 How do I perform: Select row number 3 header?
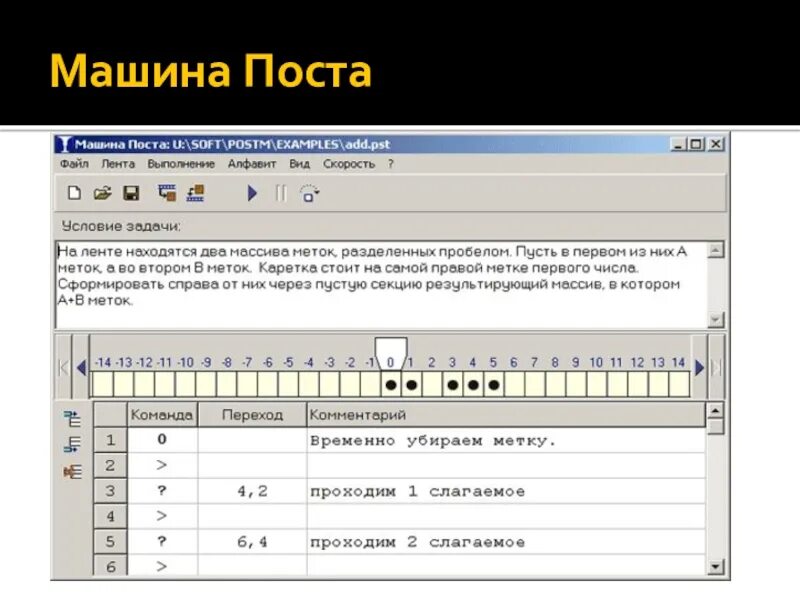click(110, 491)
